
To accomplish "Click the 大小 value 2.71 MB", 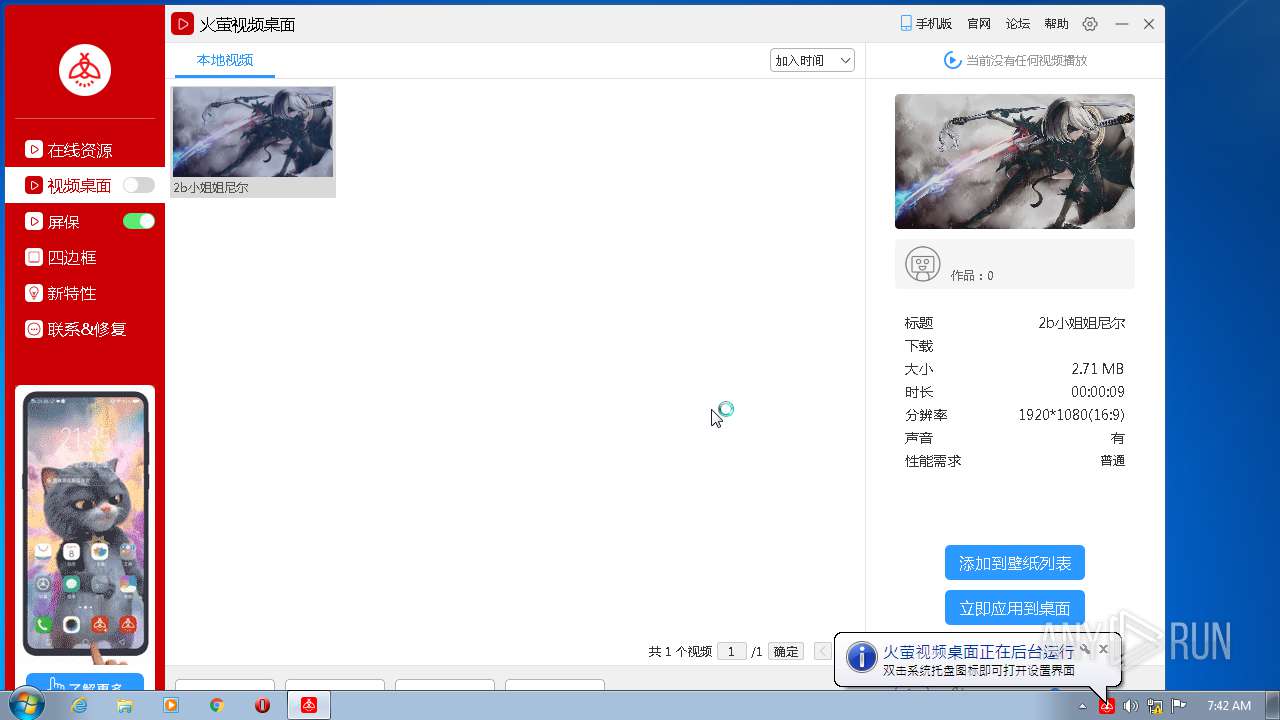I will (1098, 369).
